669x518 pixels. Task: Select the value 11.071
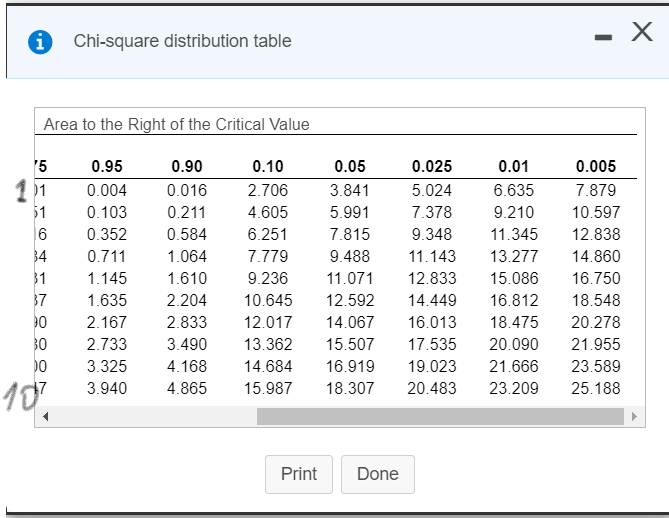350,279
